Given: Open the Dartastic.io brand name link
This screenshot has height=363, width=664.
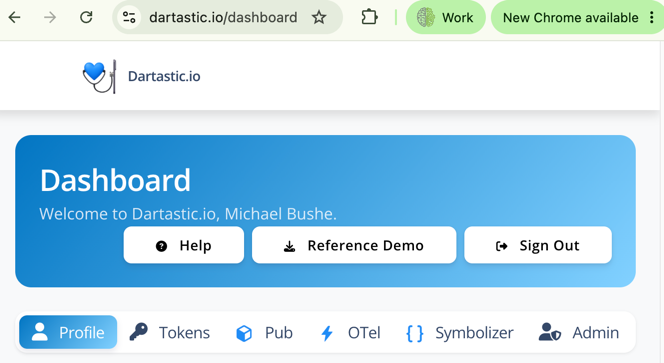Looking at the screenshot, I should pos(164,76).
